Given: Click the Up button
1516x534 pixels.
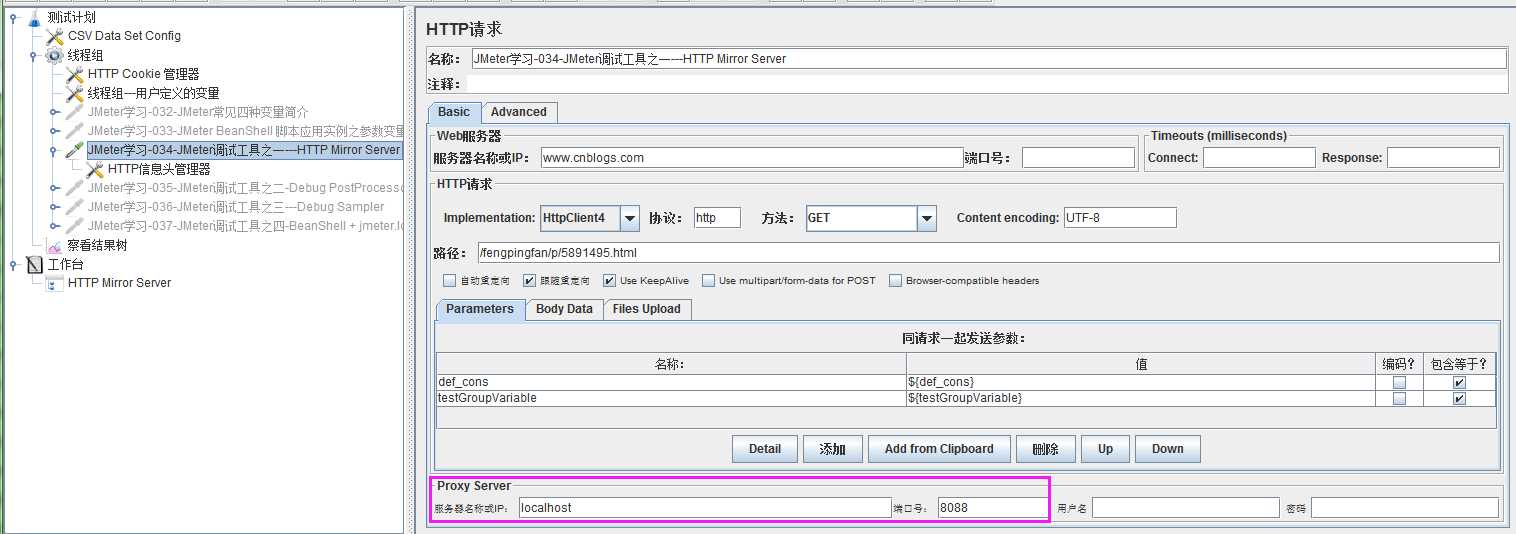Looking at the screenshot, I should coord(1105,449).
